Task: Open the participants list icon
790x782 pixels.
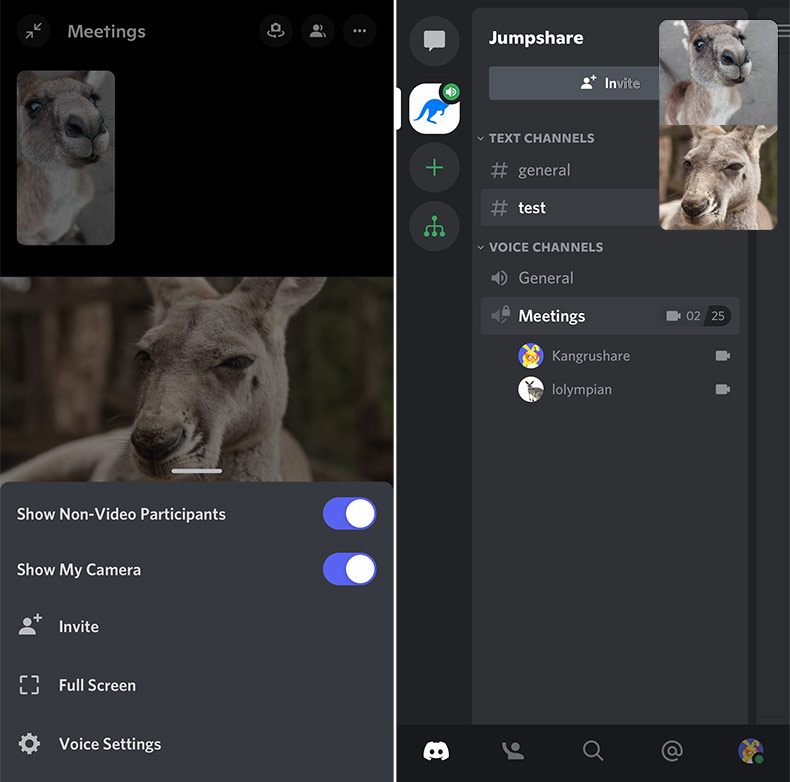Action: [x=318, y=31]
